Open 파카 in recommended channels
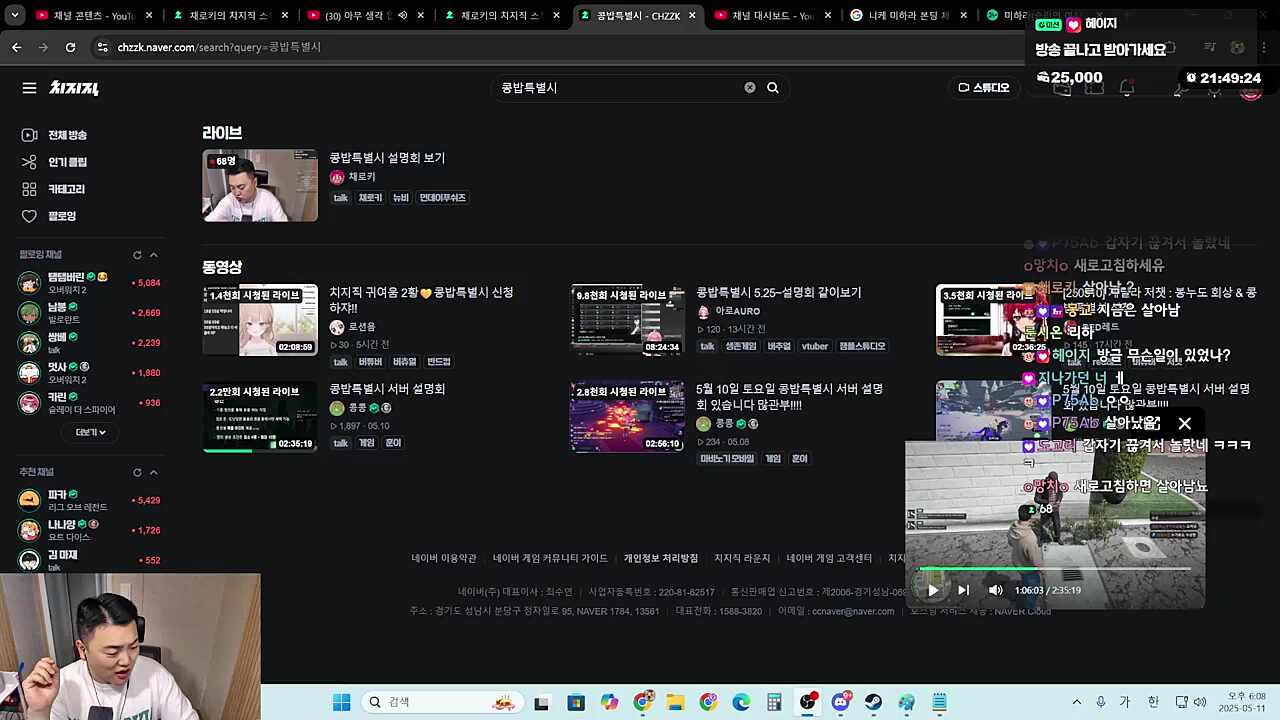The image size is (1280, 720). coord(90,500)
